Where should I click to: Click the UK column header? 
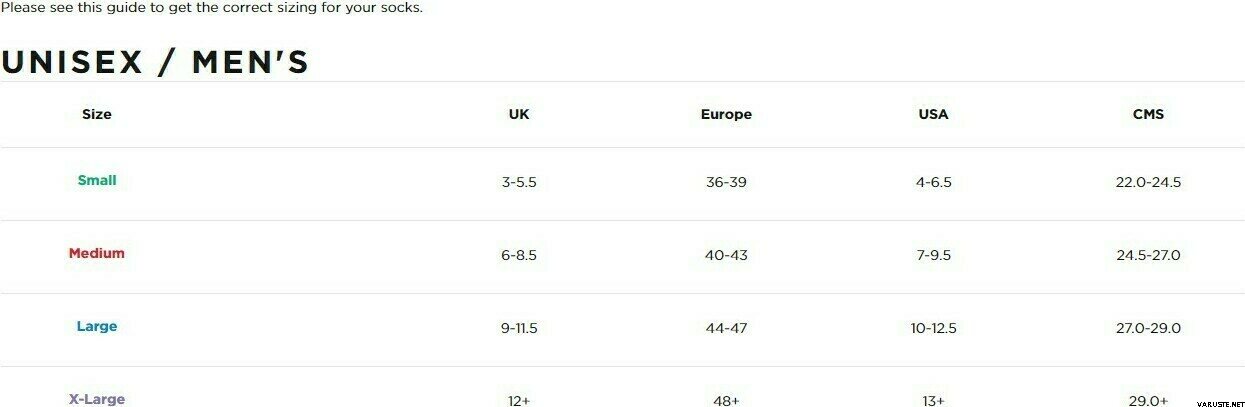[519, 115]
